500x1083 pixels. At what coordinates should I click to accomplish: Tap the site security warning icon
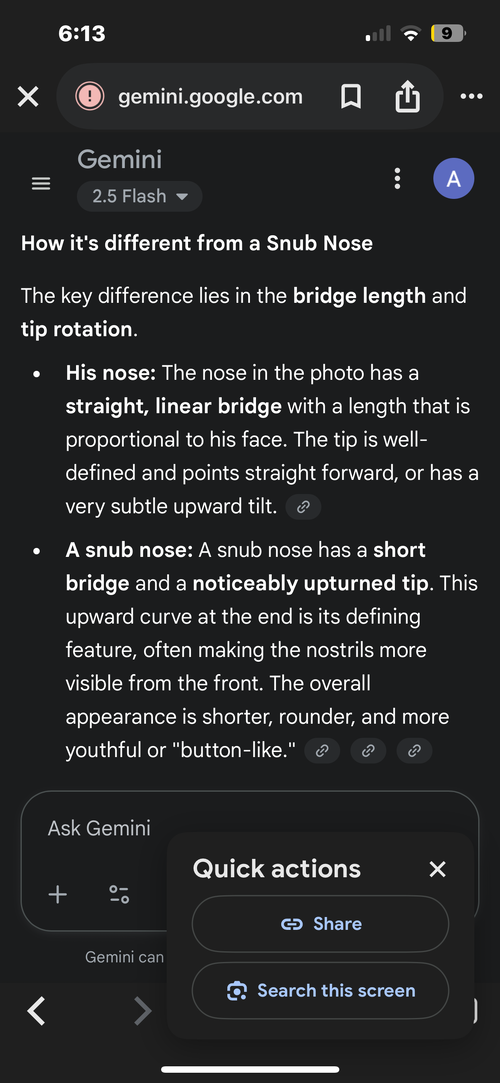90,97
